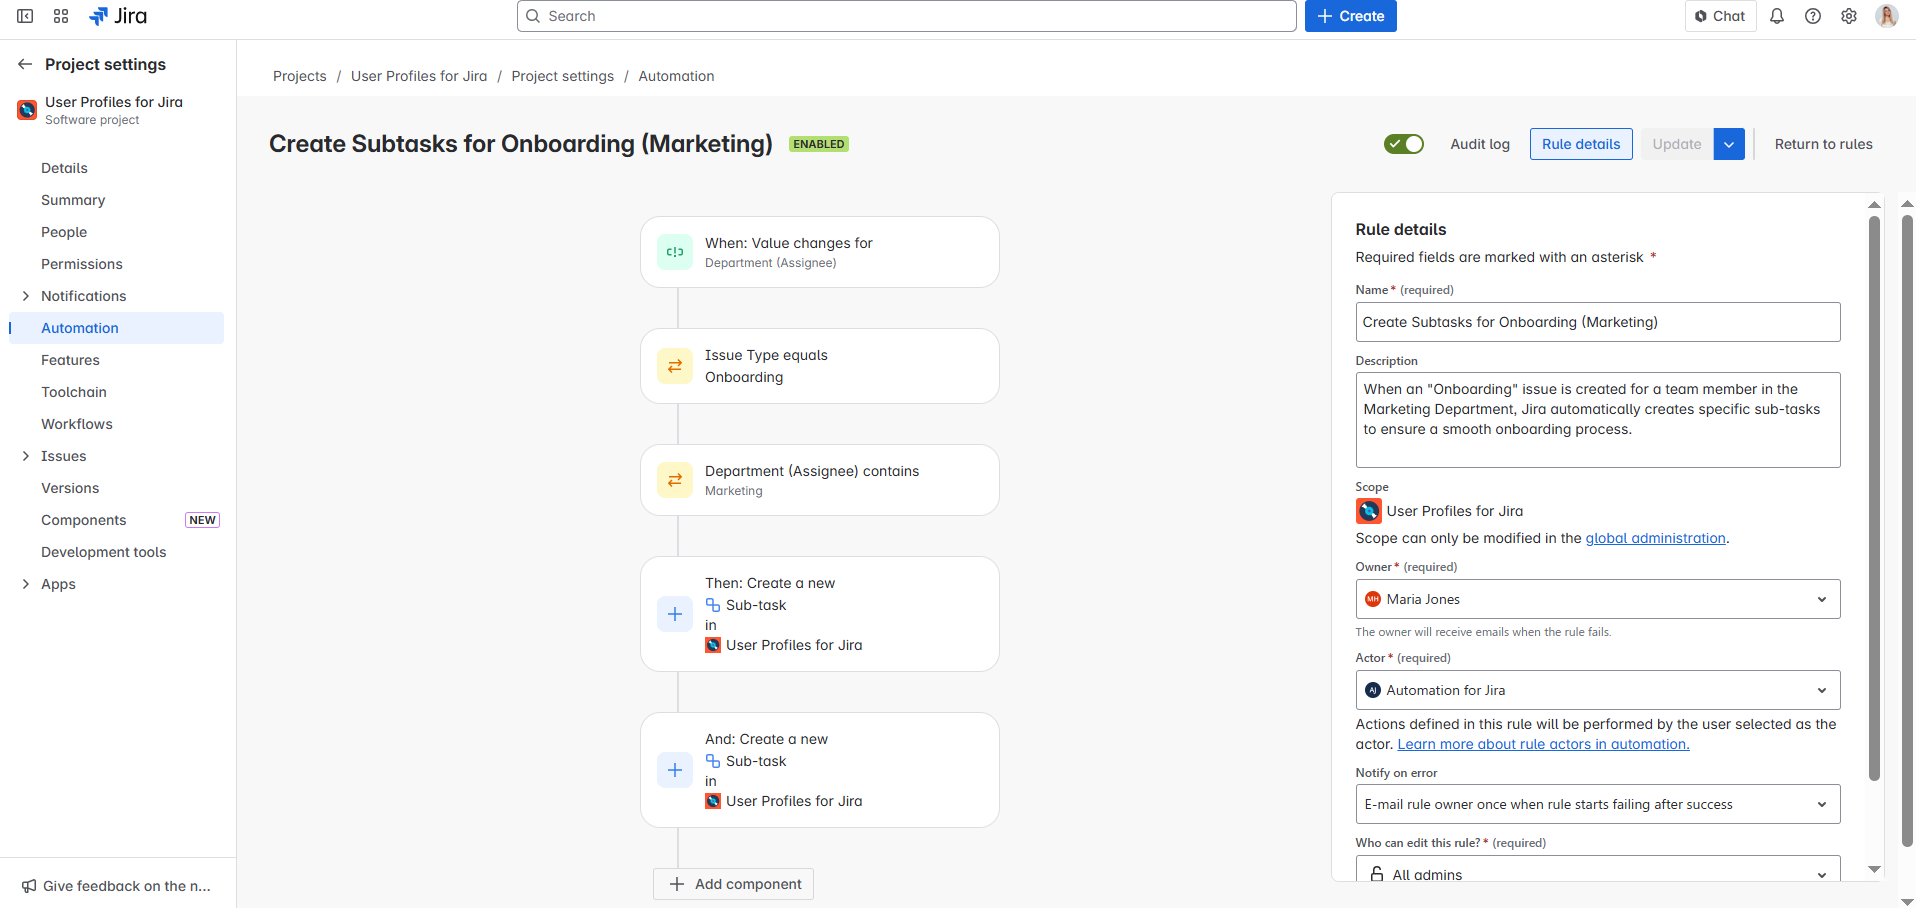Follow the global administration link

tap(1655, 538)
